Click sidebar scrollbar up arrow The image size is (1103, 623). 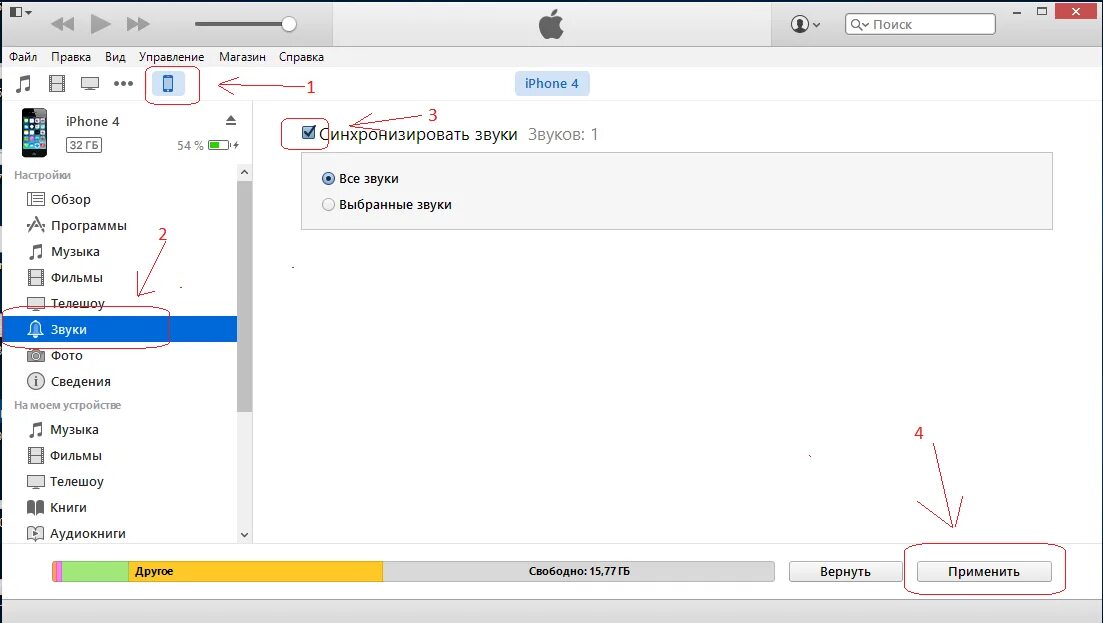[244, 172]
